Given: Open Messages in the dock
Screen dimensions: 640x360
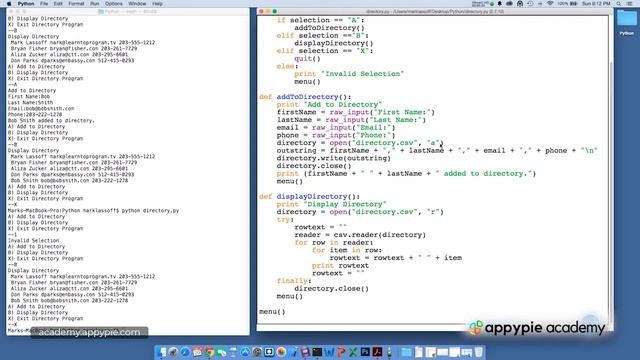Looking at the screenshot, I should tap(221, 352).
